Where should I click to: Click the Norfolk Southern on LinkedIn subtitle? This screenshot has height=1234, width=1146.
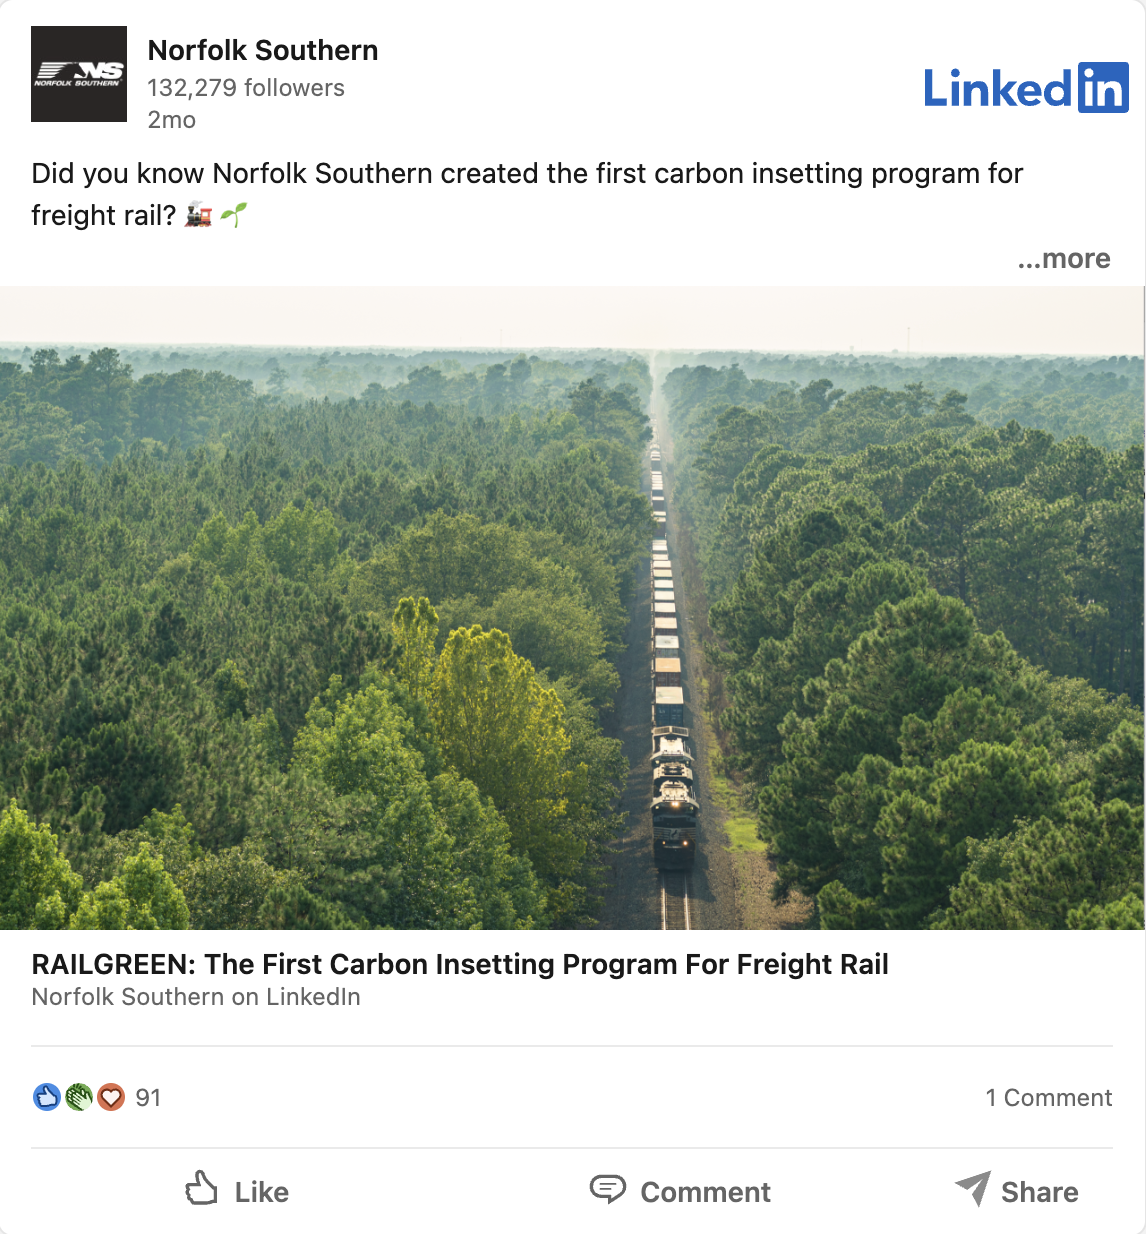pos(196,997)
